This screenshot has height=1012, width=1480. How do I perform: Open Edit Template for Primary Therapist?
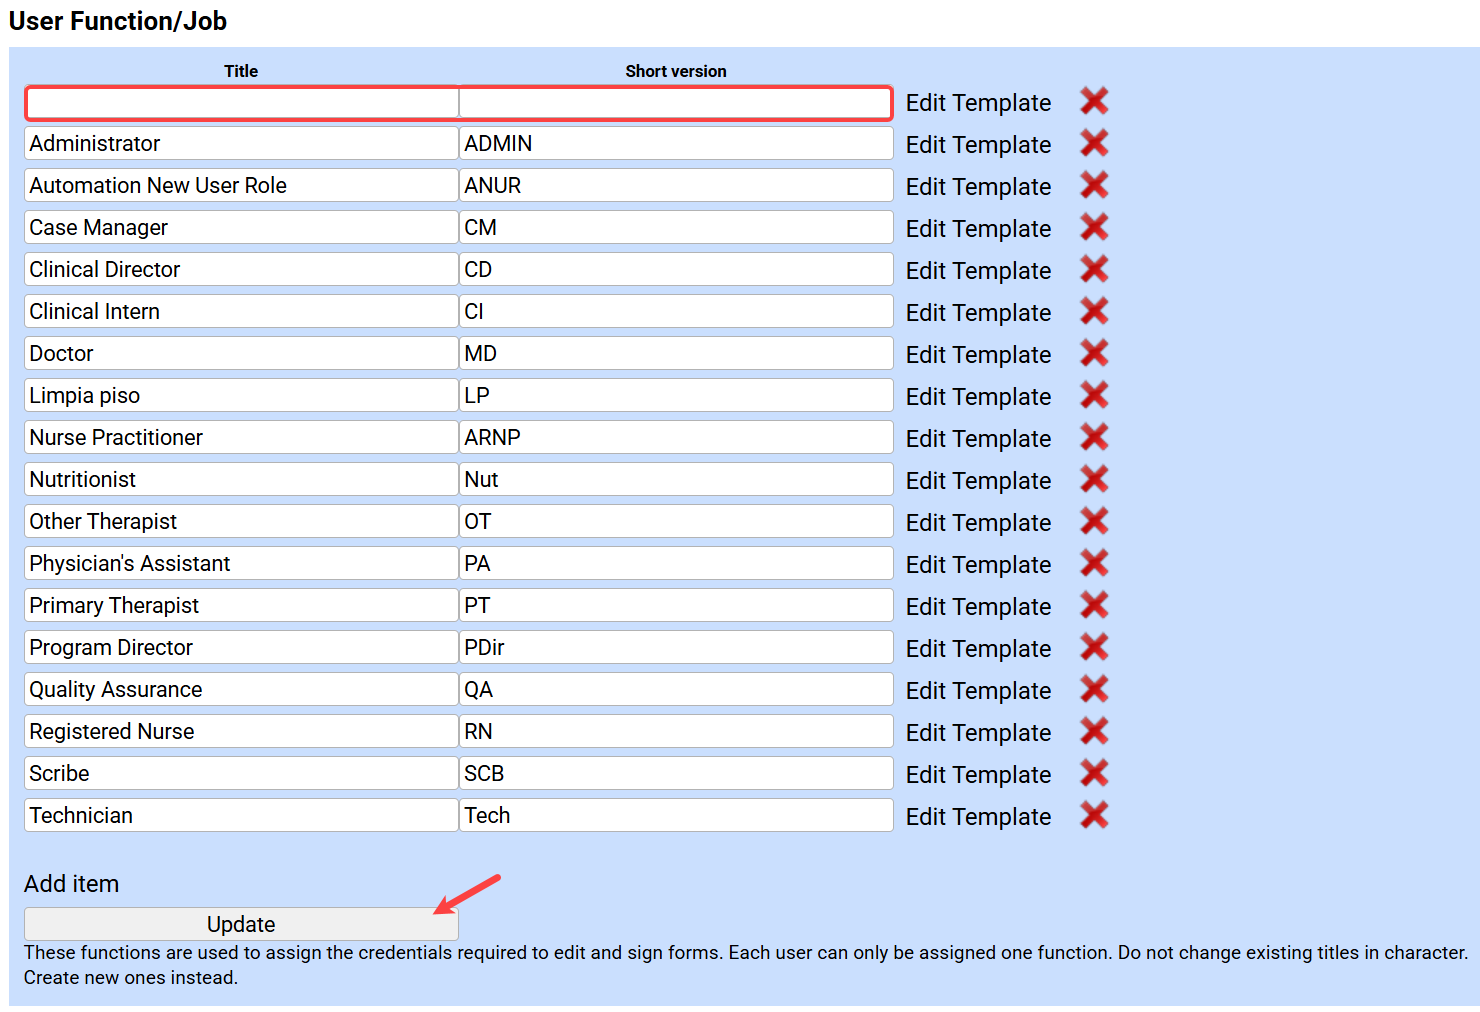pyautogui.click(x=977, y=607)
